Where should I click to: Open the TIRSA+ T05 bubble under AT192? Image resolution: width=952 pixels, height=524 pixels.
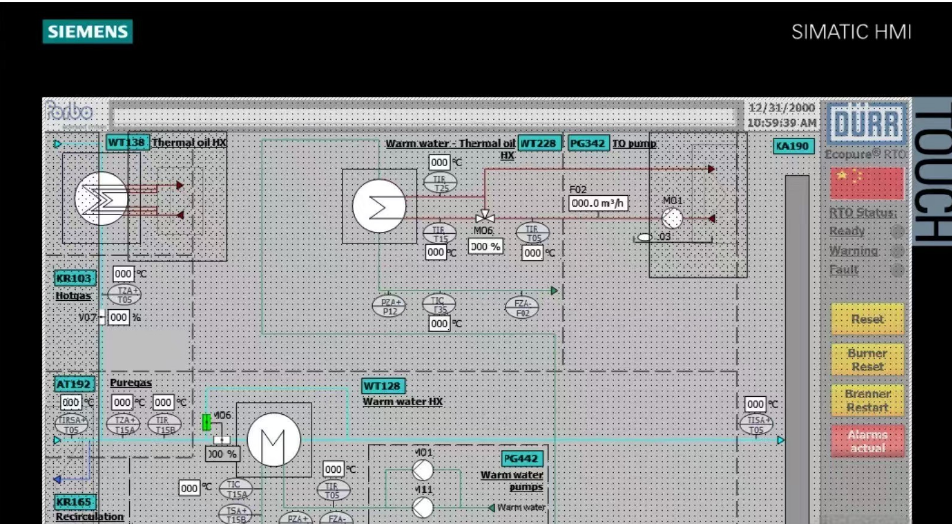[71, 424]
